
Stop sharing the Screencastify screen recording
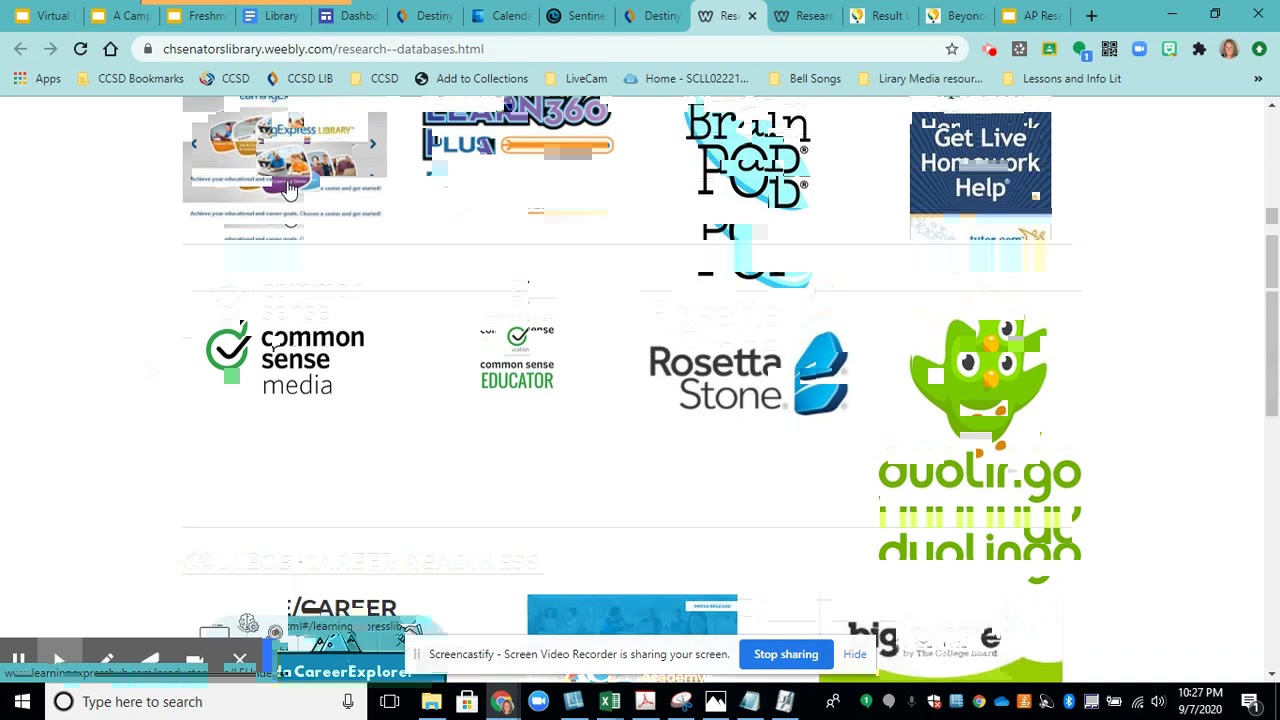point(786,654)
